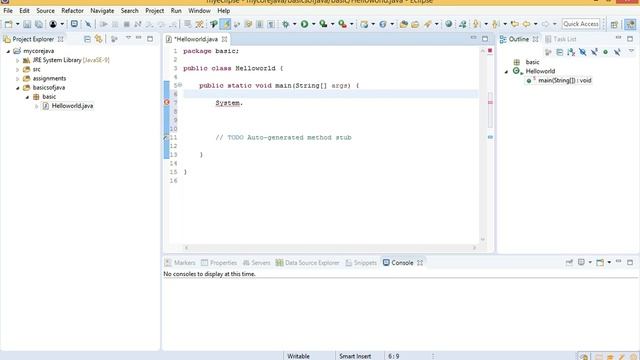This screenshot has height=360, width=640.
Task: Switch to Servers tab
Action: coord(256,262)
